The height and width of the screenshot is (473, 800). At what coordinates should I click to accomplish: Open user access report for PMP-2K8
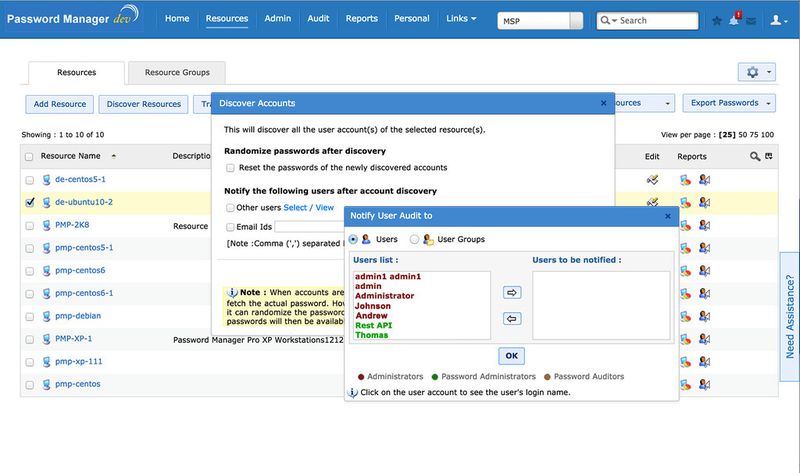704,225
